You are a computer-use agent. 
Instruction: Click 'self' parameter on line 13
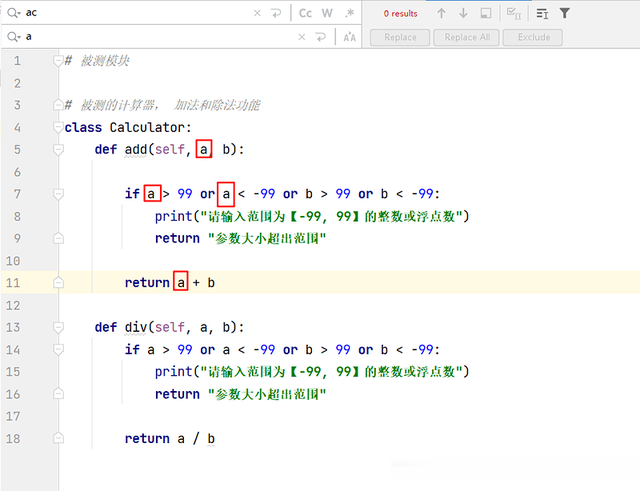[170, 327]
